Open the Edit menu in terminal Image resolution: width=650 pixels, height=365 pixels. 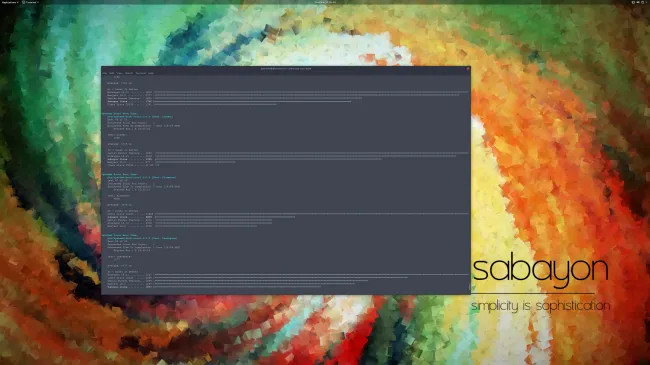coord(112,73)
